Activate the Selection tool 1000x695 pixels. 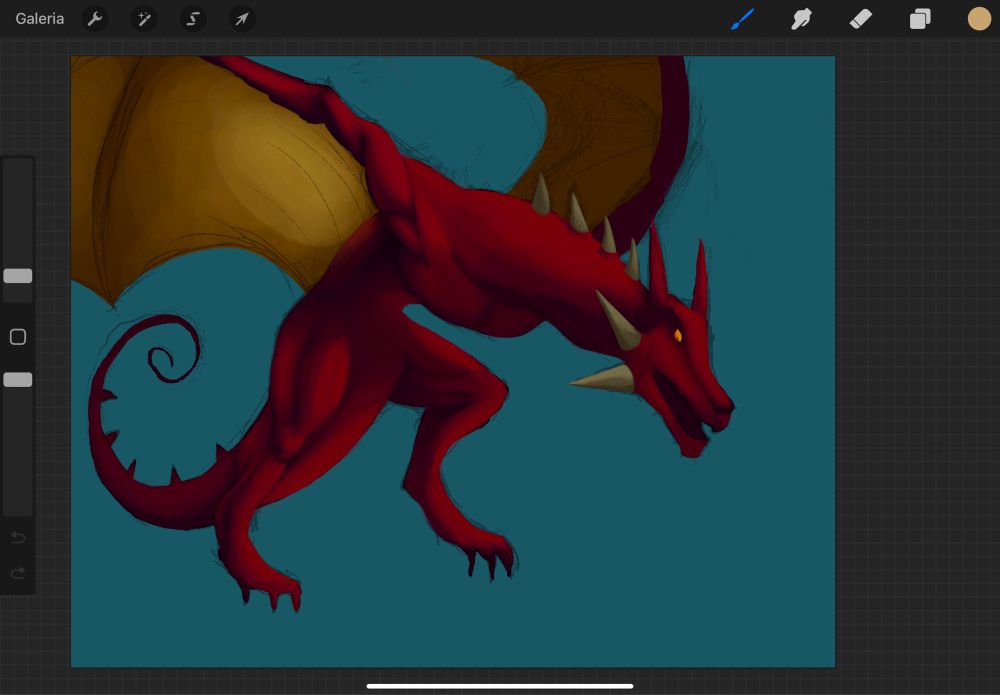click(x=193, y=19)
